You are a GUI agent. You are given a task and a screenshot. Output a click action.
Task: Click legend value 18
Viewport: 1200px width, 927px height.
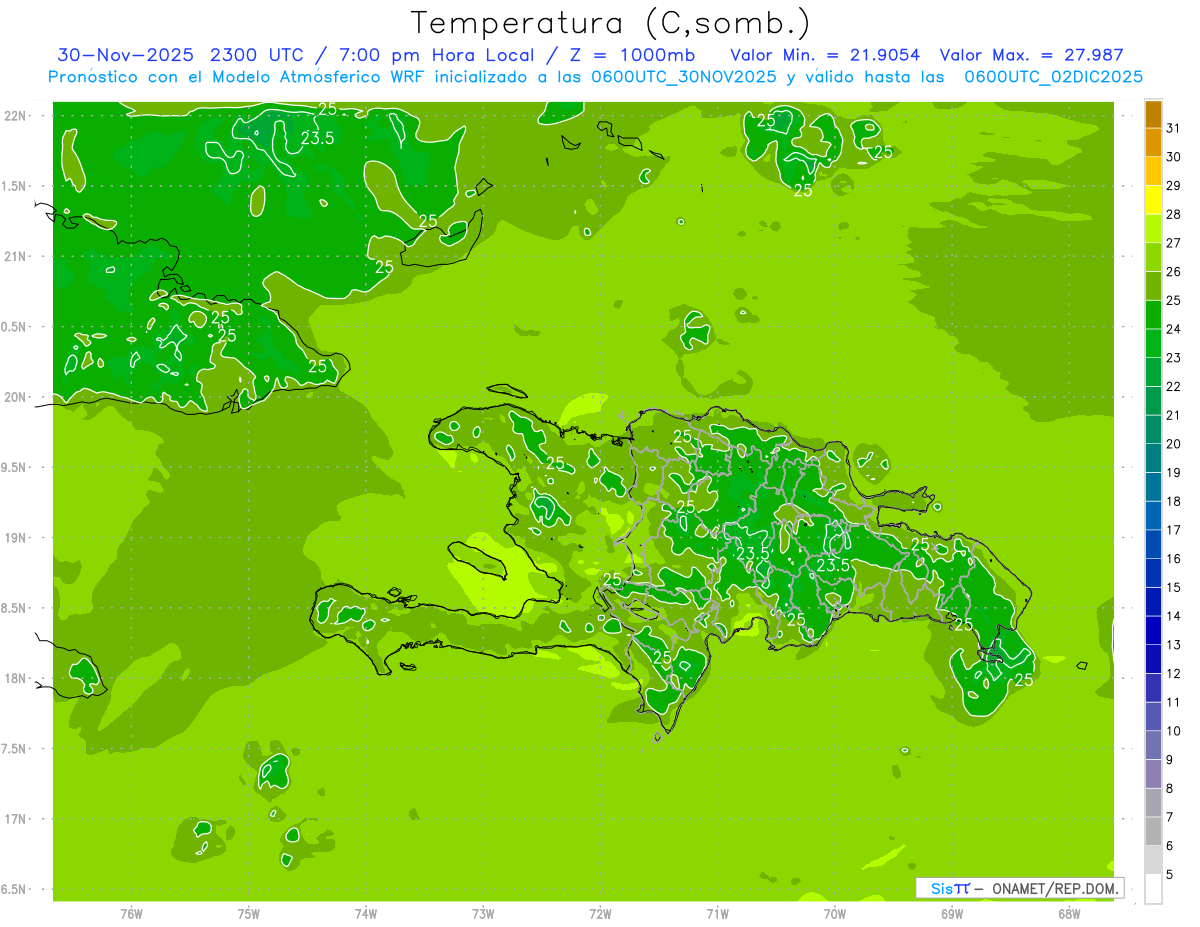(x=1174, y=501)
